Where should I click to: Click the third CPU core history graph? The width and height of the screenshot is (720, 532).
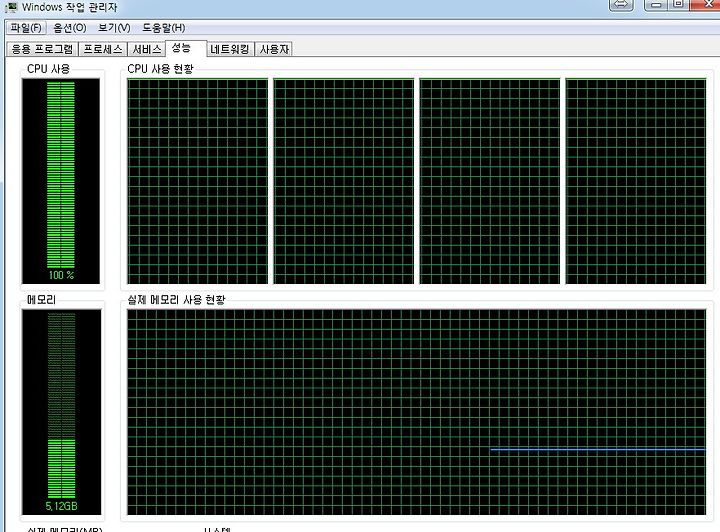click(489, 181)
